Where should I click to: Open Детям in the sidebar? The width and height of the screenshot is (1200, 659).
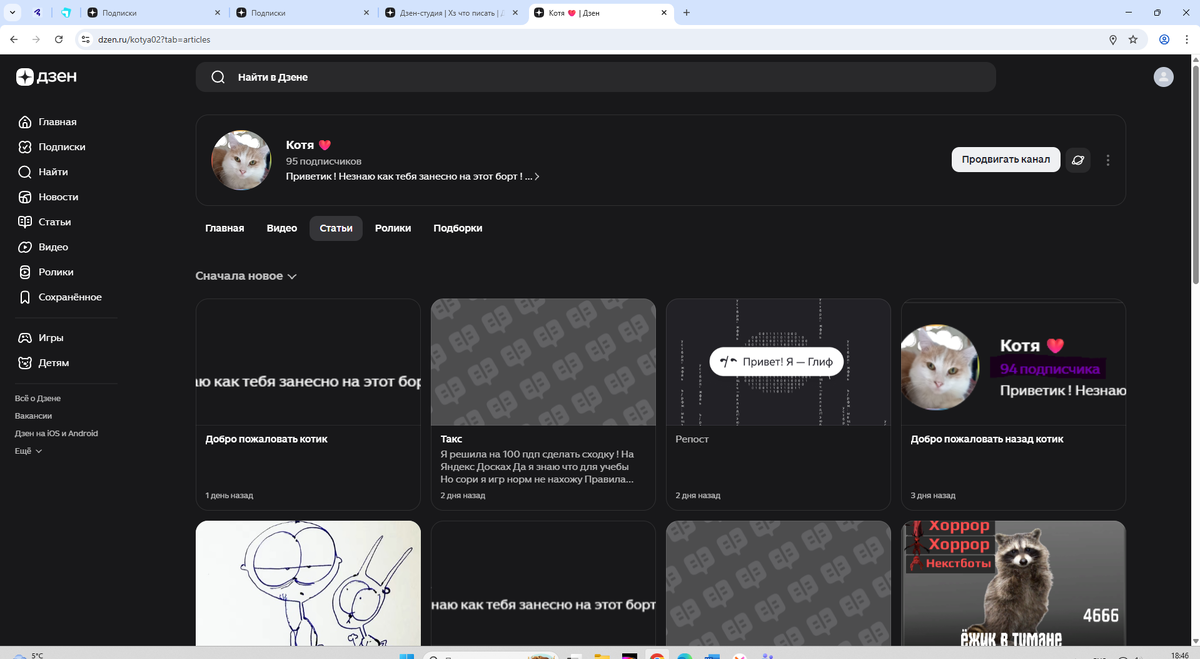tap(44, 363)
